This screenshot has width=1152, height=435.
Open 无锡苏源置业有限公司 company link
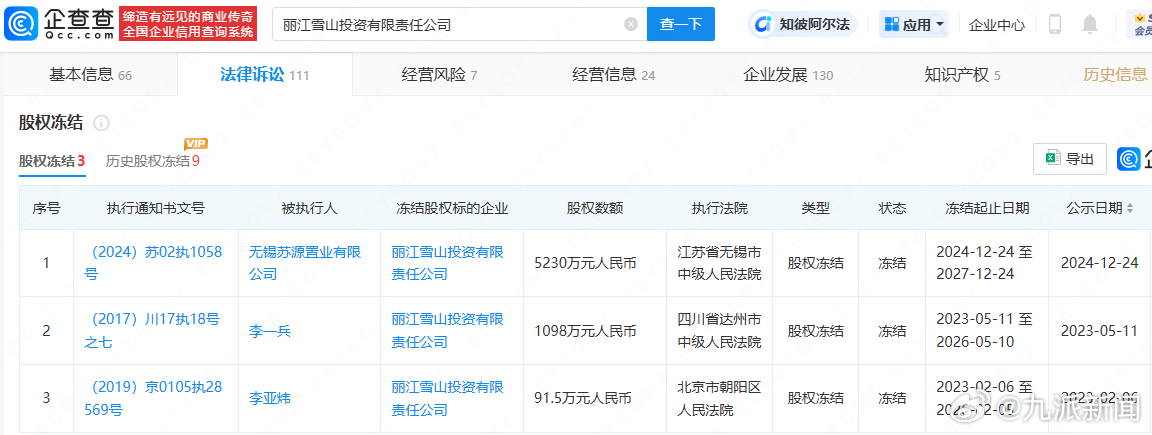tap(305, 263)
